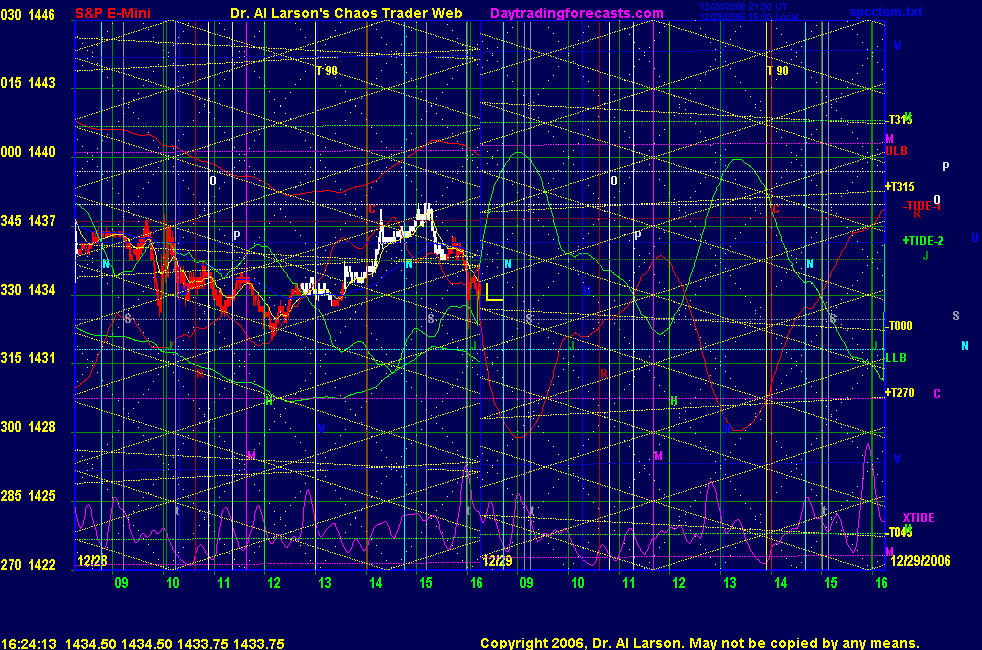Select the '12/28/2006 21:30 UT' timestamp
This screenshot has width=982, height=650.
point(743,7)
